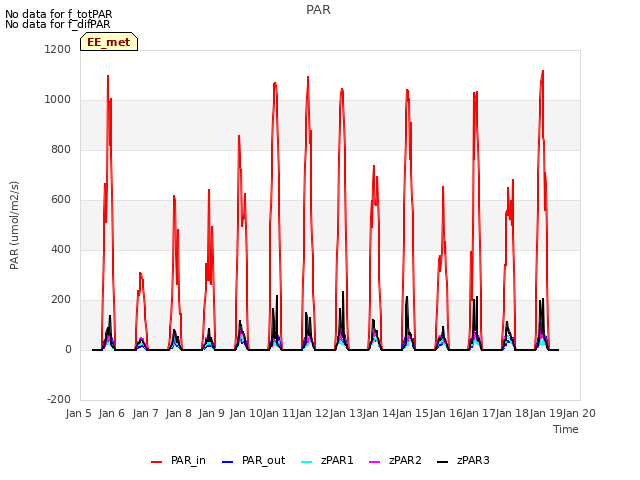Click the Jan 10 x-axis tick label
640x480 pixels.
[246, 413]
